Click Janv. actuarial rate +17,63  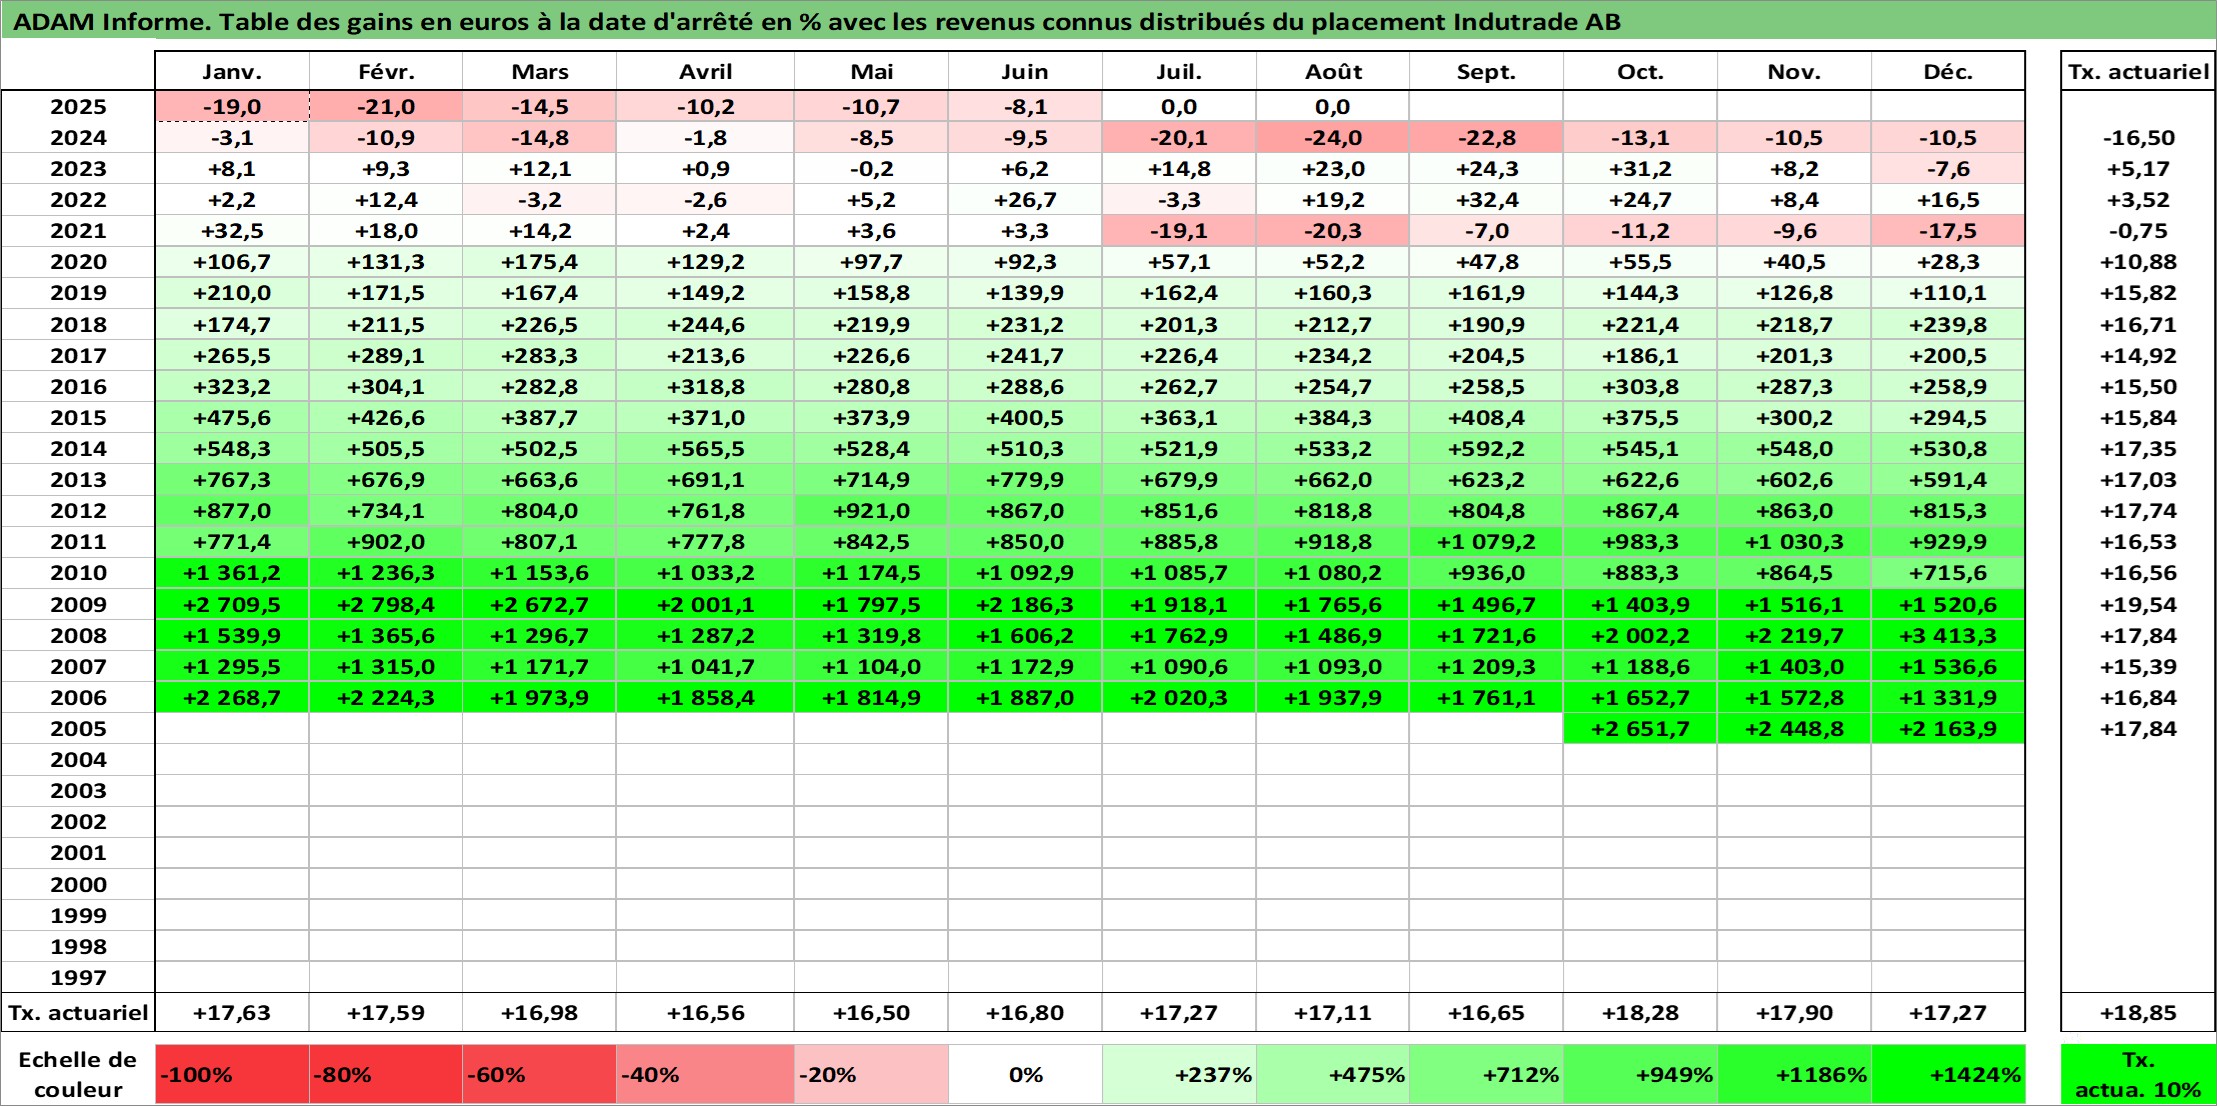point(232,1013)
